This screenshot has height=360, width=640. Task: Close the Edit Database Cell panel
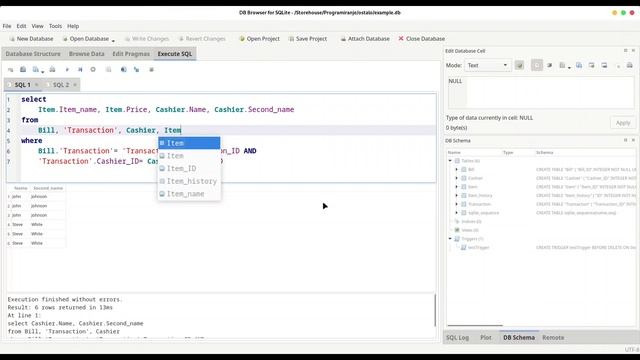633,51
